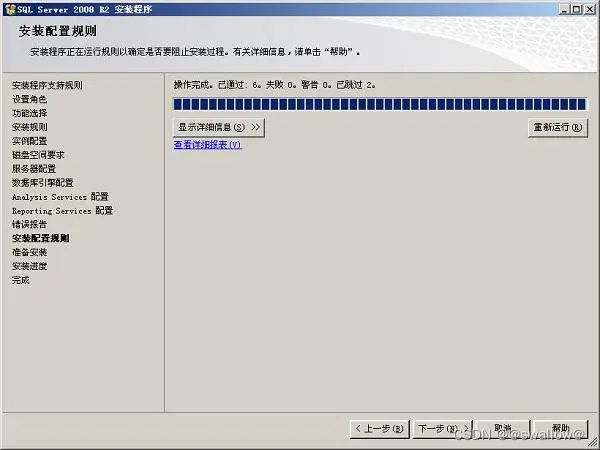The height and width of the screenshot is (450, 600).
Task: Select 安装规则 step in sidebar
Action: [29, 127]
